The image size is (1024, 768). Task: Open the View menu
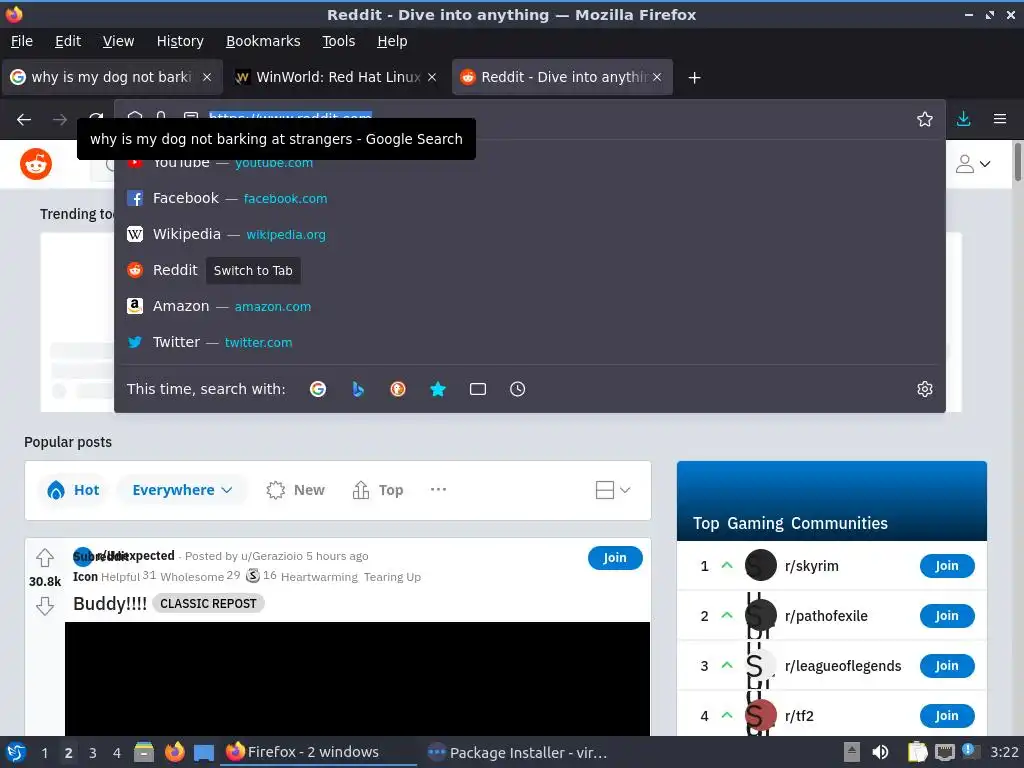pos(118,41)
